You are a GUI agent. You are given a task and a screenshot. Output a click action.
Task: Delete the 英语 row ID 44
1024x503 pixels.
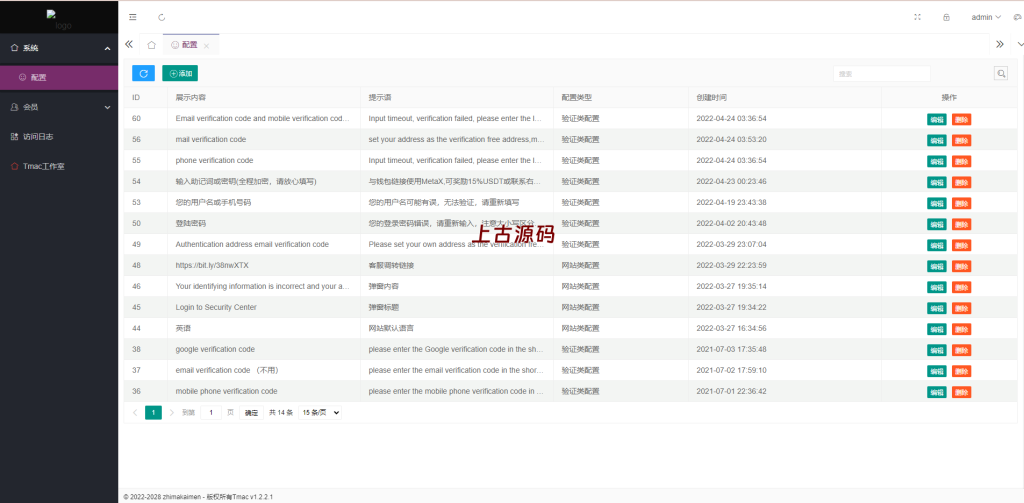click(961, 329)
